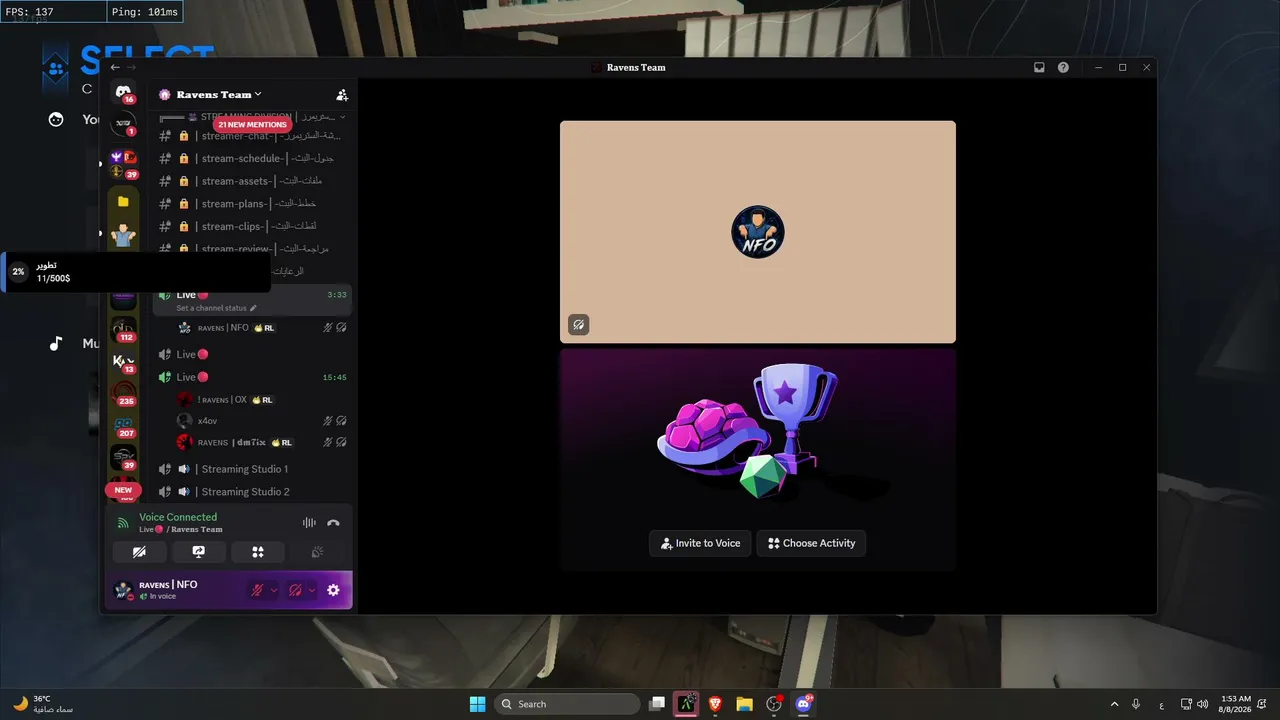Click the NEW servers indicator pill
Screen dimensions: 1280x720
click(123, 490)
